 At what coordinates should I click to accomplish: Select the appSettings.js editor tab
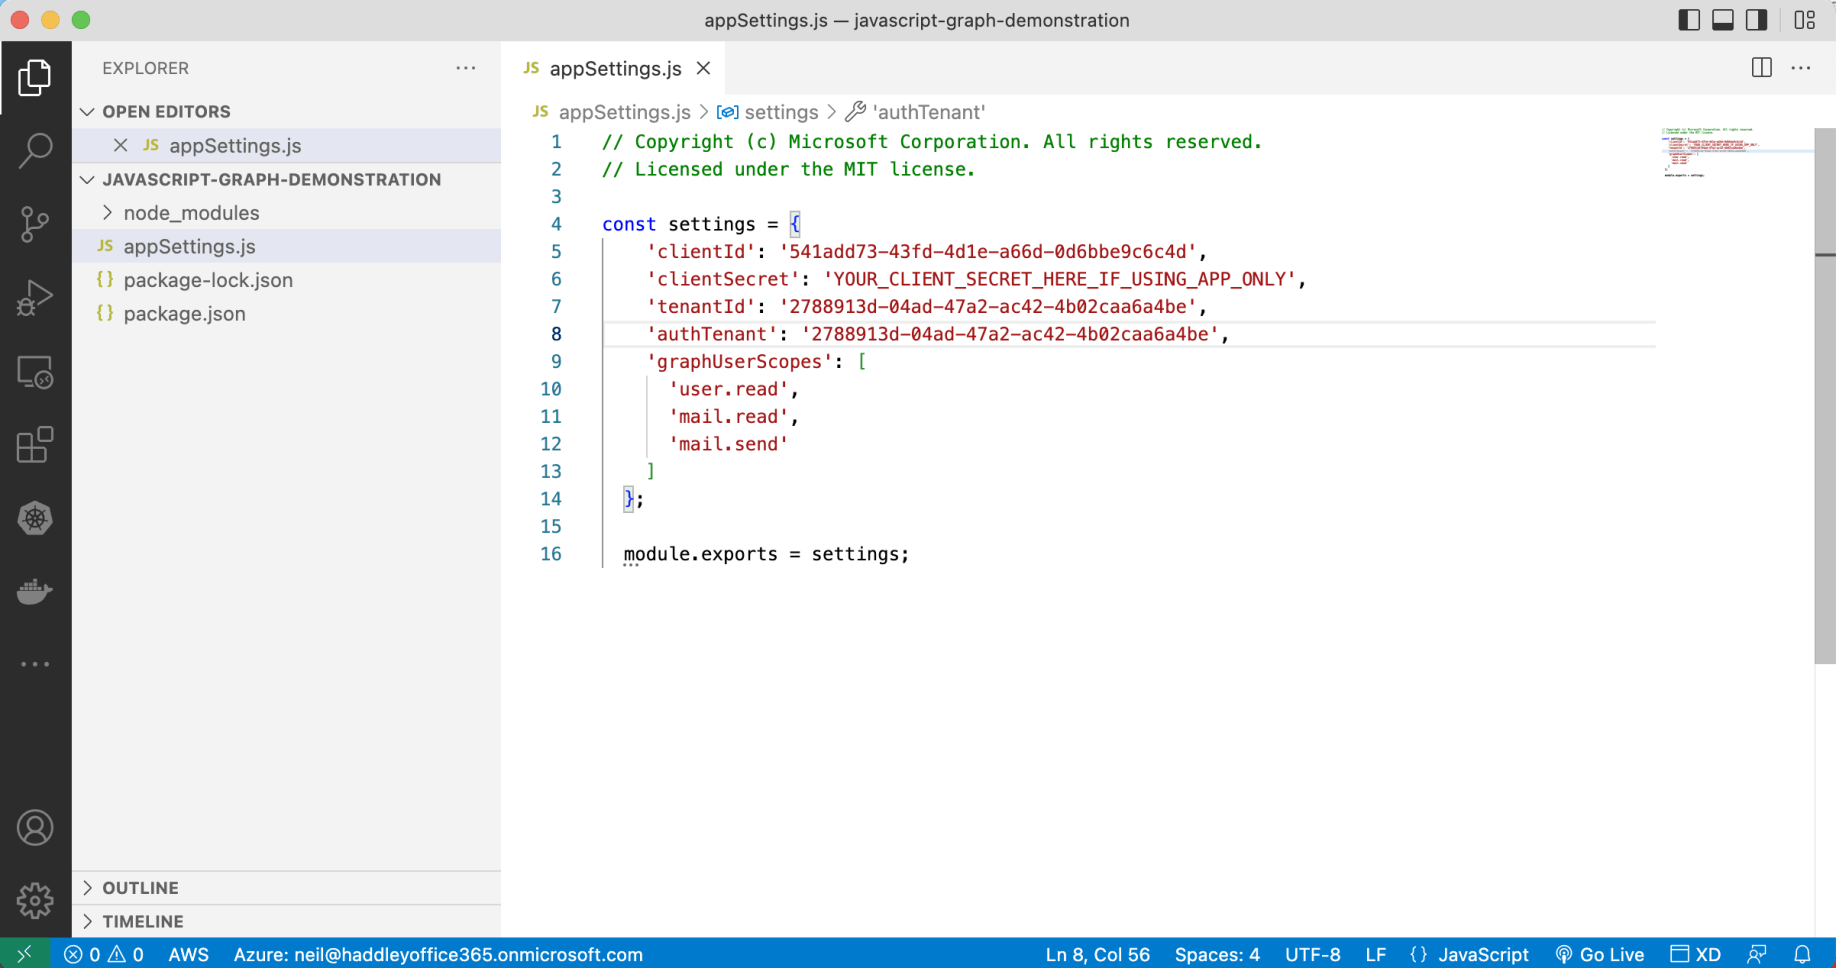tap(615, 68)
